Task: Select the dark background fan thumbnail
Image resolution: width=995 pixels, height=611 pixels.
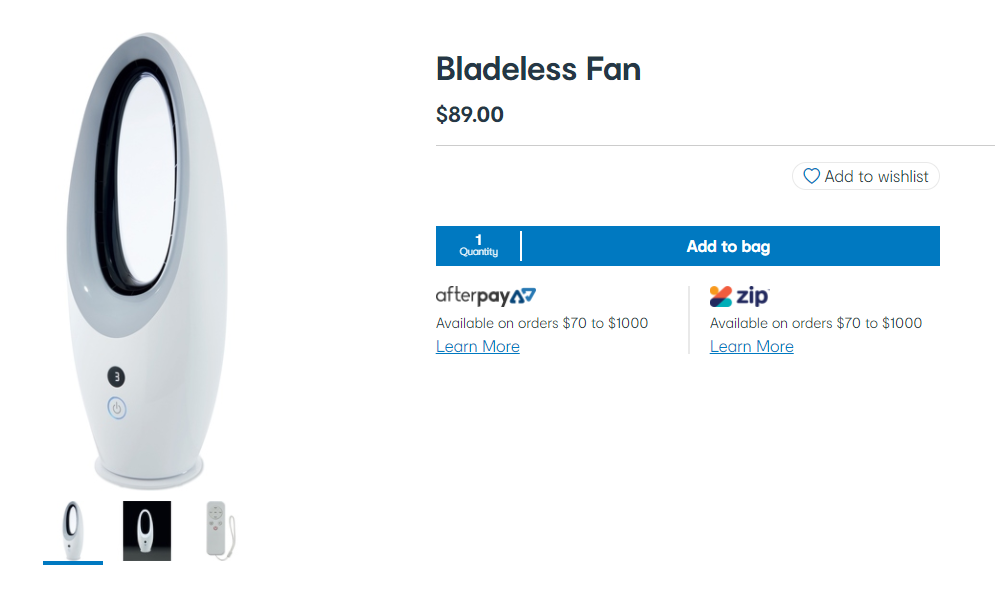Action: pyautogui.click(x=147, y=529)
